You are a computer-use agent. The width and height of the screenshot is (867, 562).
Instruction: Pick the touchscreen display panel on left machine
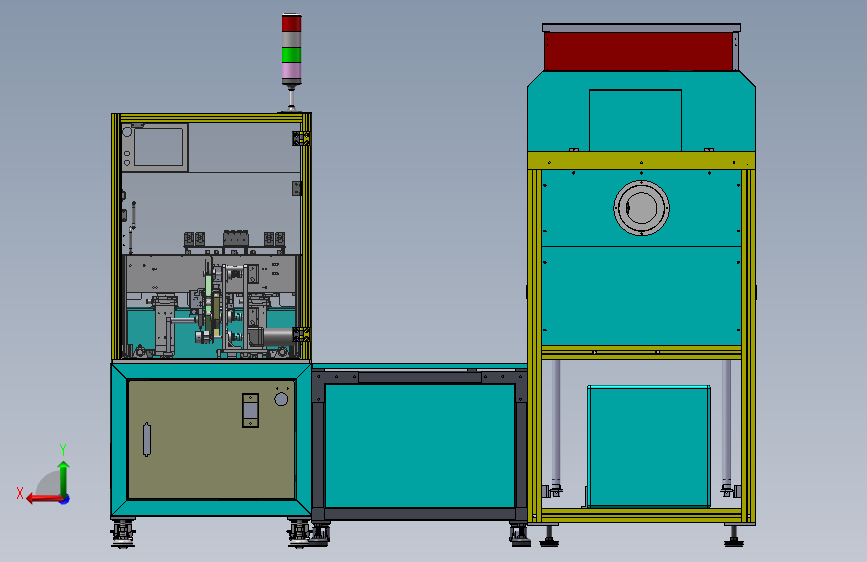159,147
